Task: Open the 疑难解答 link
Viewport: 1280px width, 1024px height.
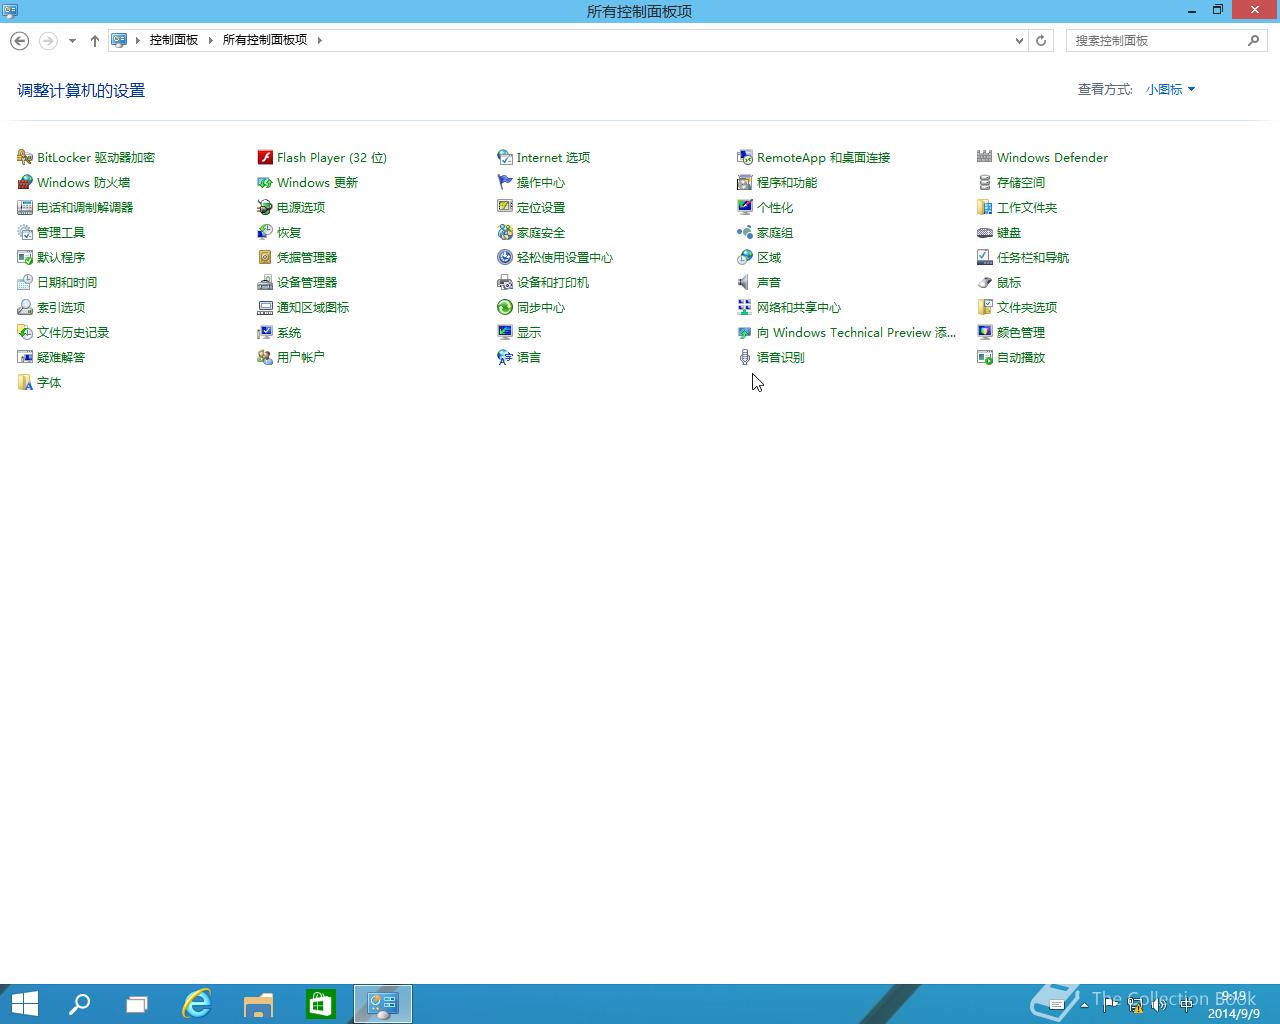Action: click(x=61, y=357)
